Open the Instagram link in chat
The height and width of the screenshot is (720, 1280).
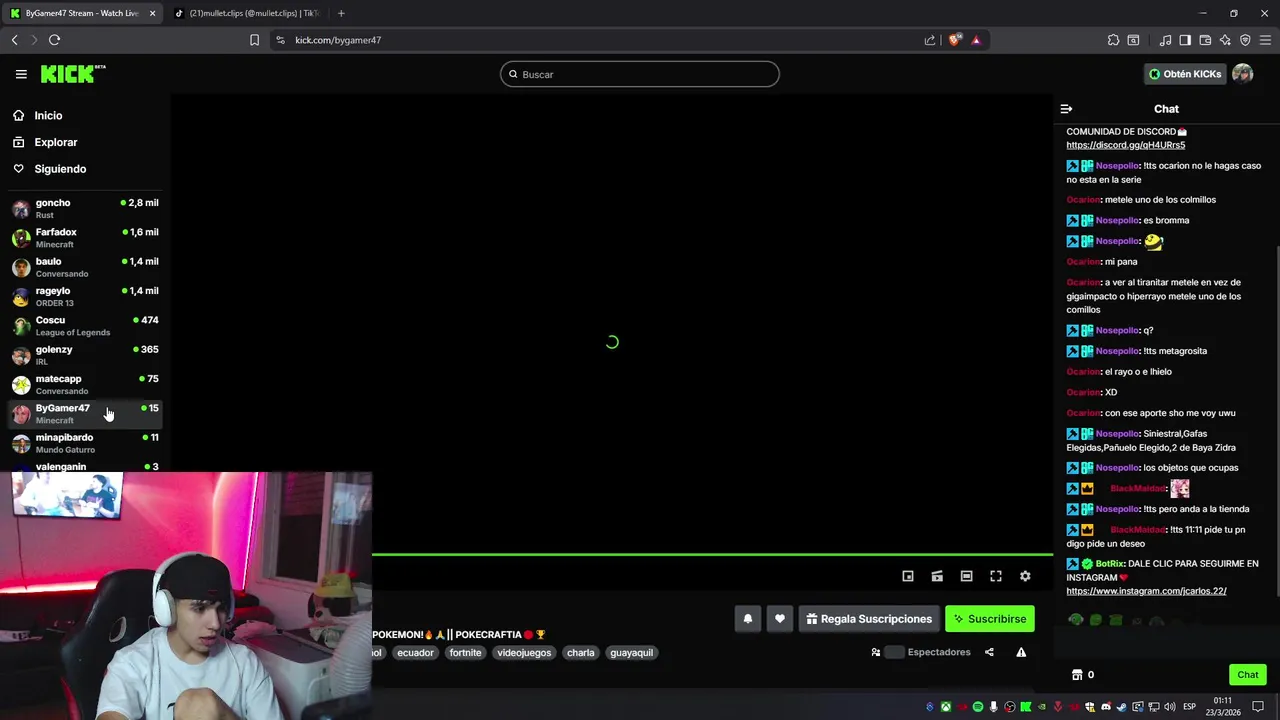[1146, 591]
